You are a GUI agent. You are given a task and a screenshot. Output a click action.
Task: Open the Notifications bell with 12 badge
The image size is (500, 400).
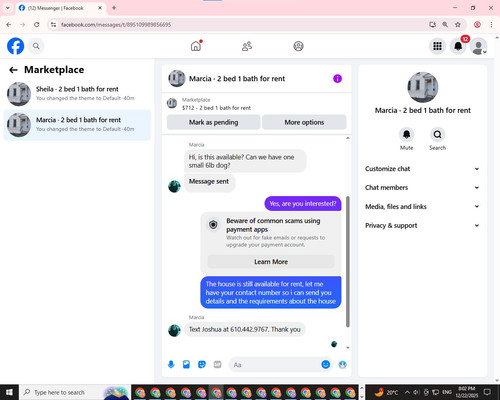point(458,46)
